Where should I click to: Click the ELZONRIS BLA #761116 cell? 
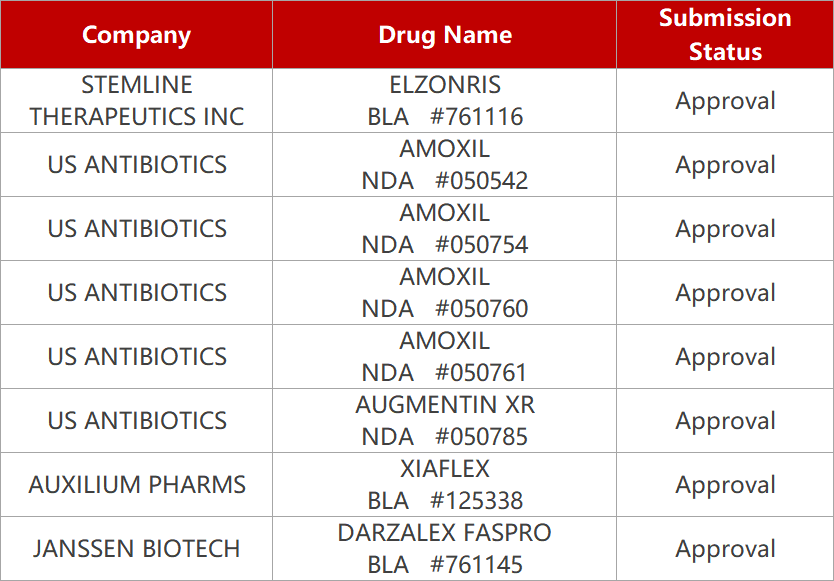click(x=444, y=101)
